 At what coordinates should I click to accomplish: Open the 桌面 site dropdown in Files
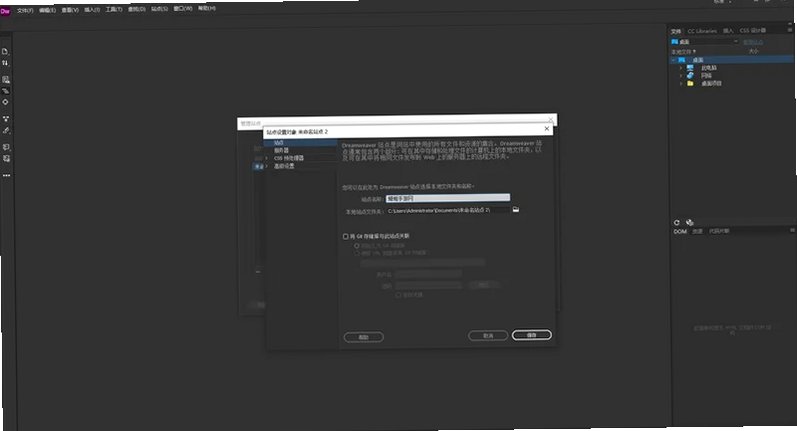click(704, 42)
